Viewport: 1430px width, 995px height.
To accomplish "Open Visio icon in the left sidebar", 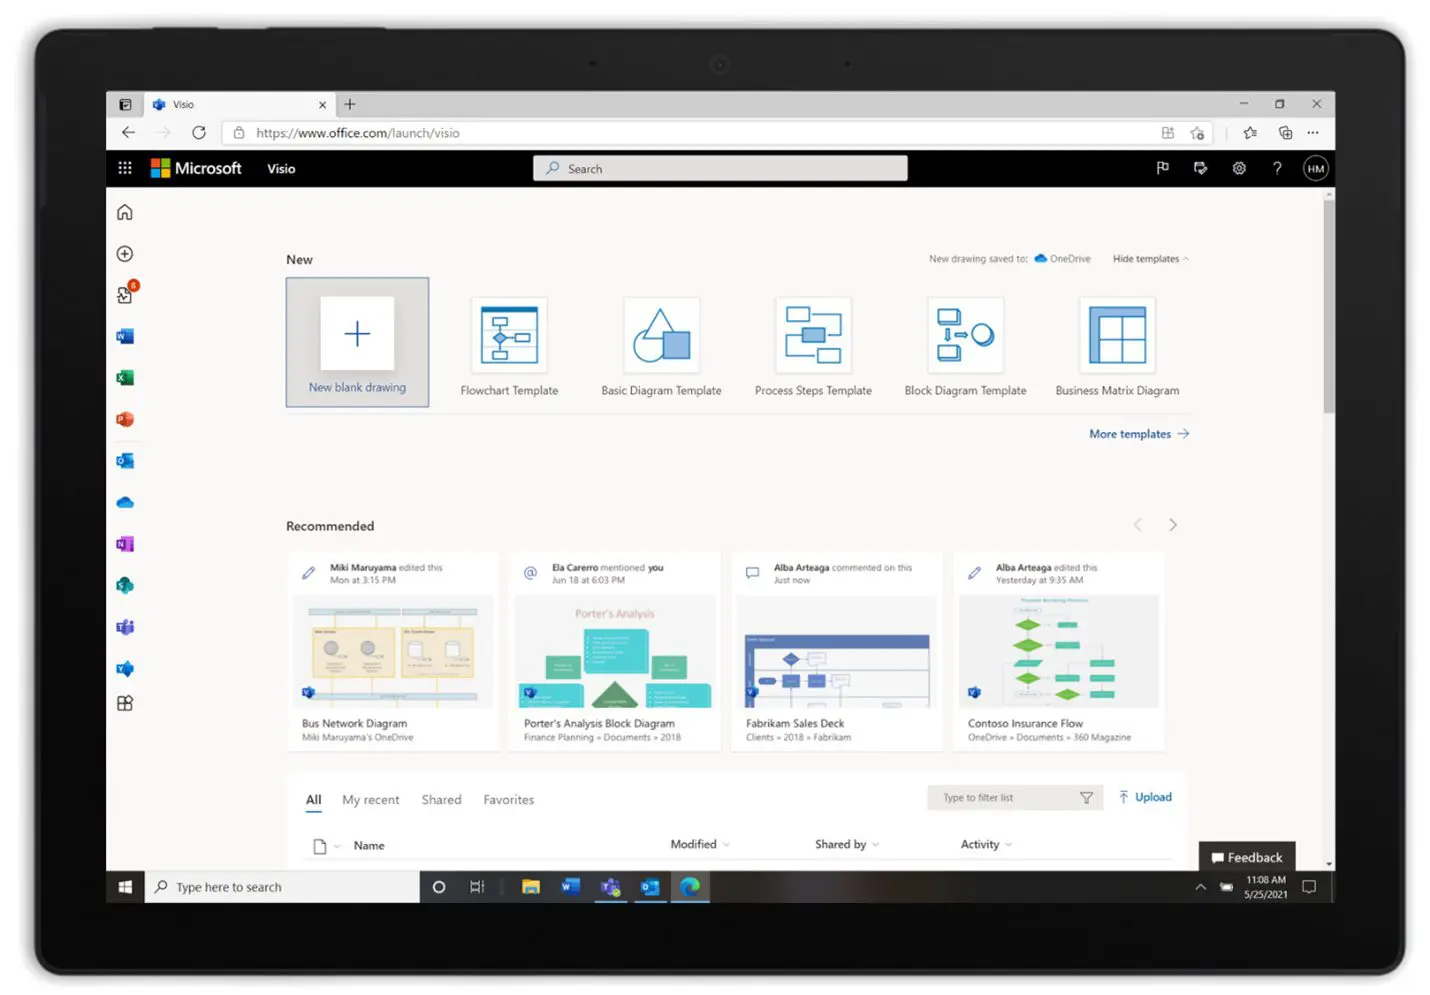I will (125, 669).
